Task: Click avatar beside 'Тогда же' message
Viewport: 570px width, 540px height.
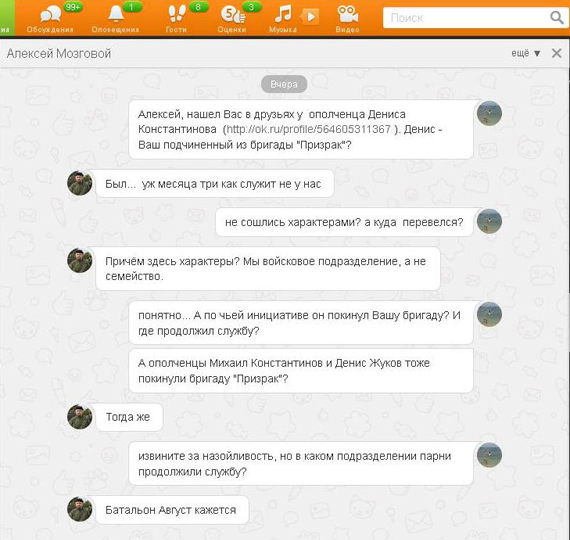Action: point(80,416)
